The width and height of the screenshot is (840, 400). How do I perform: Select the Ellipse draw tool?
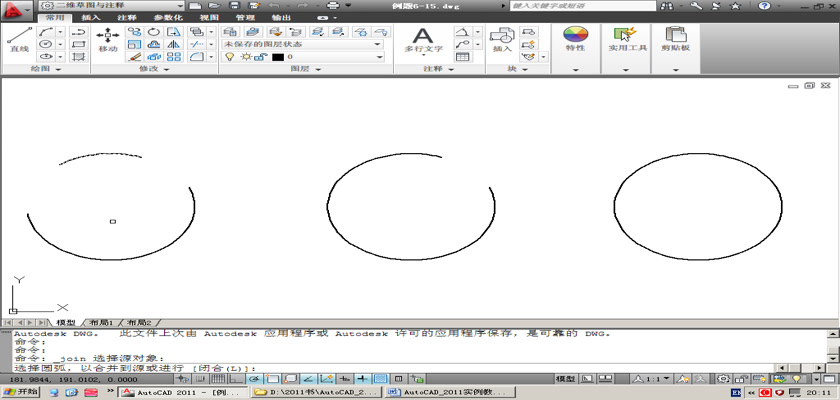[x=47, y=57]
